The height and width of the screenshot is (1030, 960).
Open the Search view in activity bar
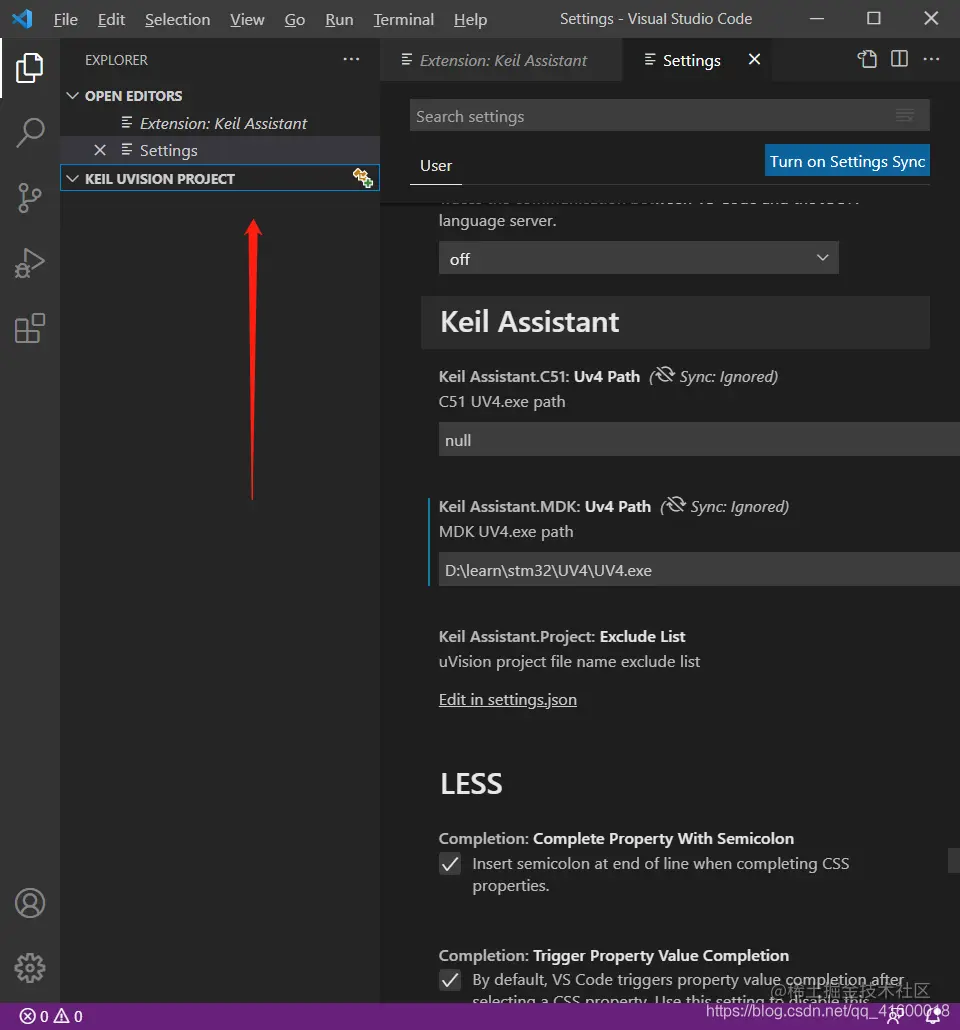click(x=30, y=133)
